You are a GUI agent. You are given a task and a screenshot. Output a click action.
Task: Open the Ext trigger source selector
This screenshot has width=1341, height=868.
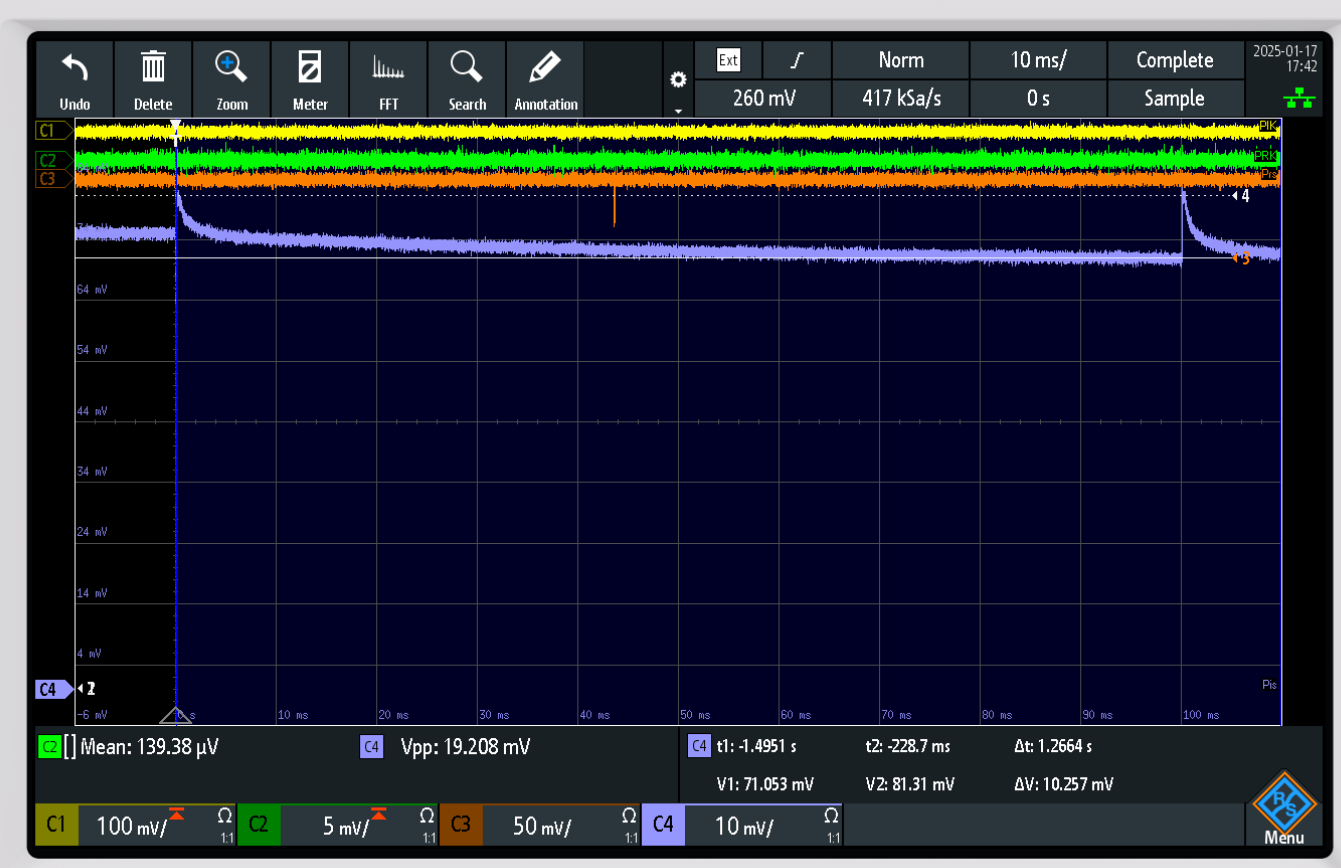point(728,60)
